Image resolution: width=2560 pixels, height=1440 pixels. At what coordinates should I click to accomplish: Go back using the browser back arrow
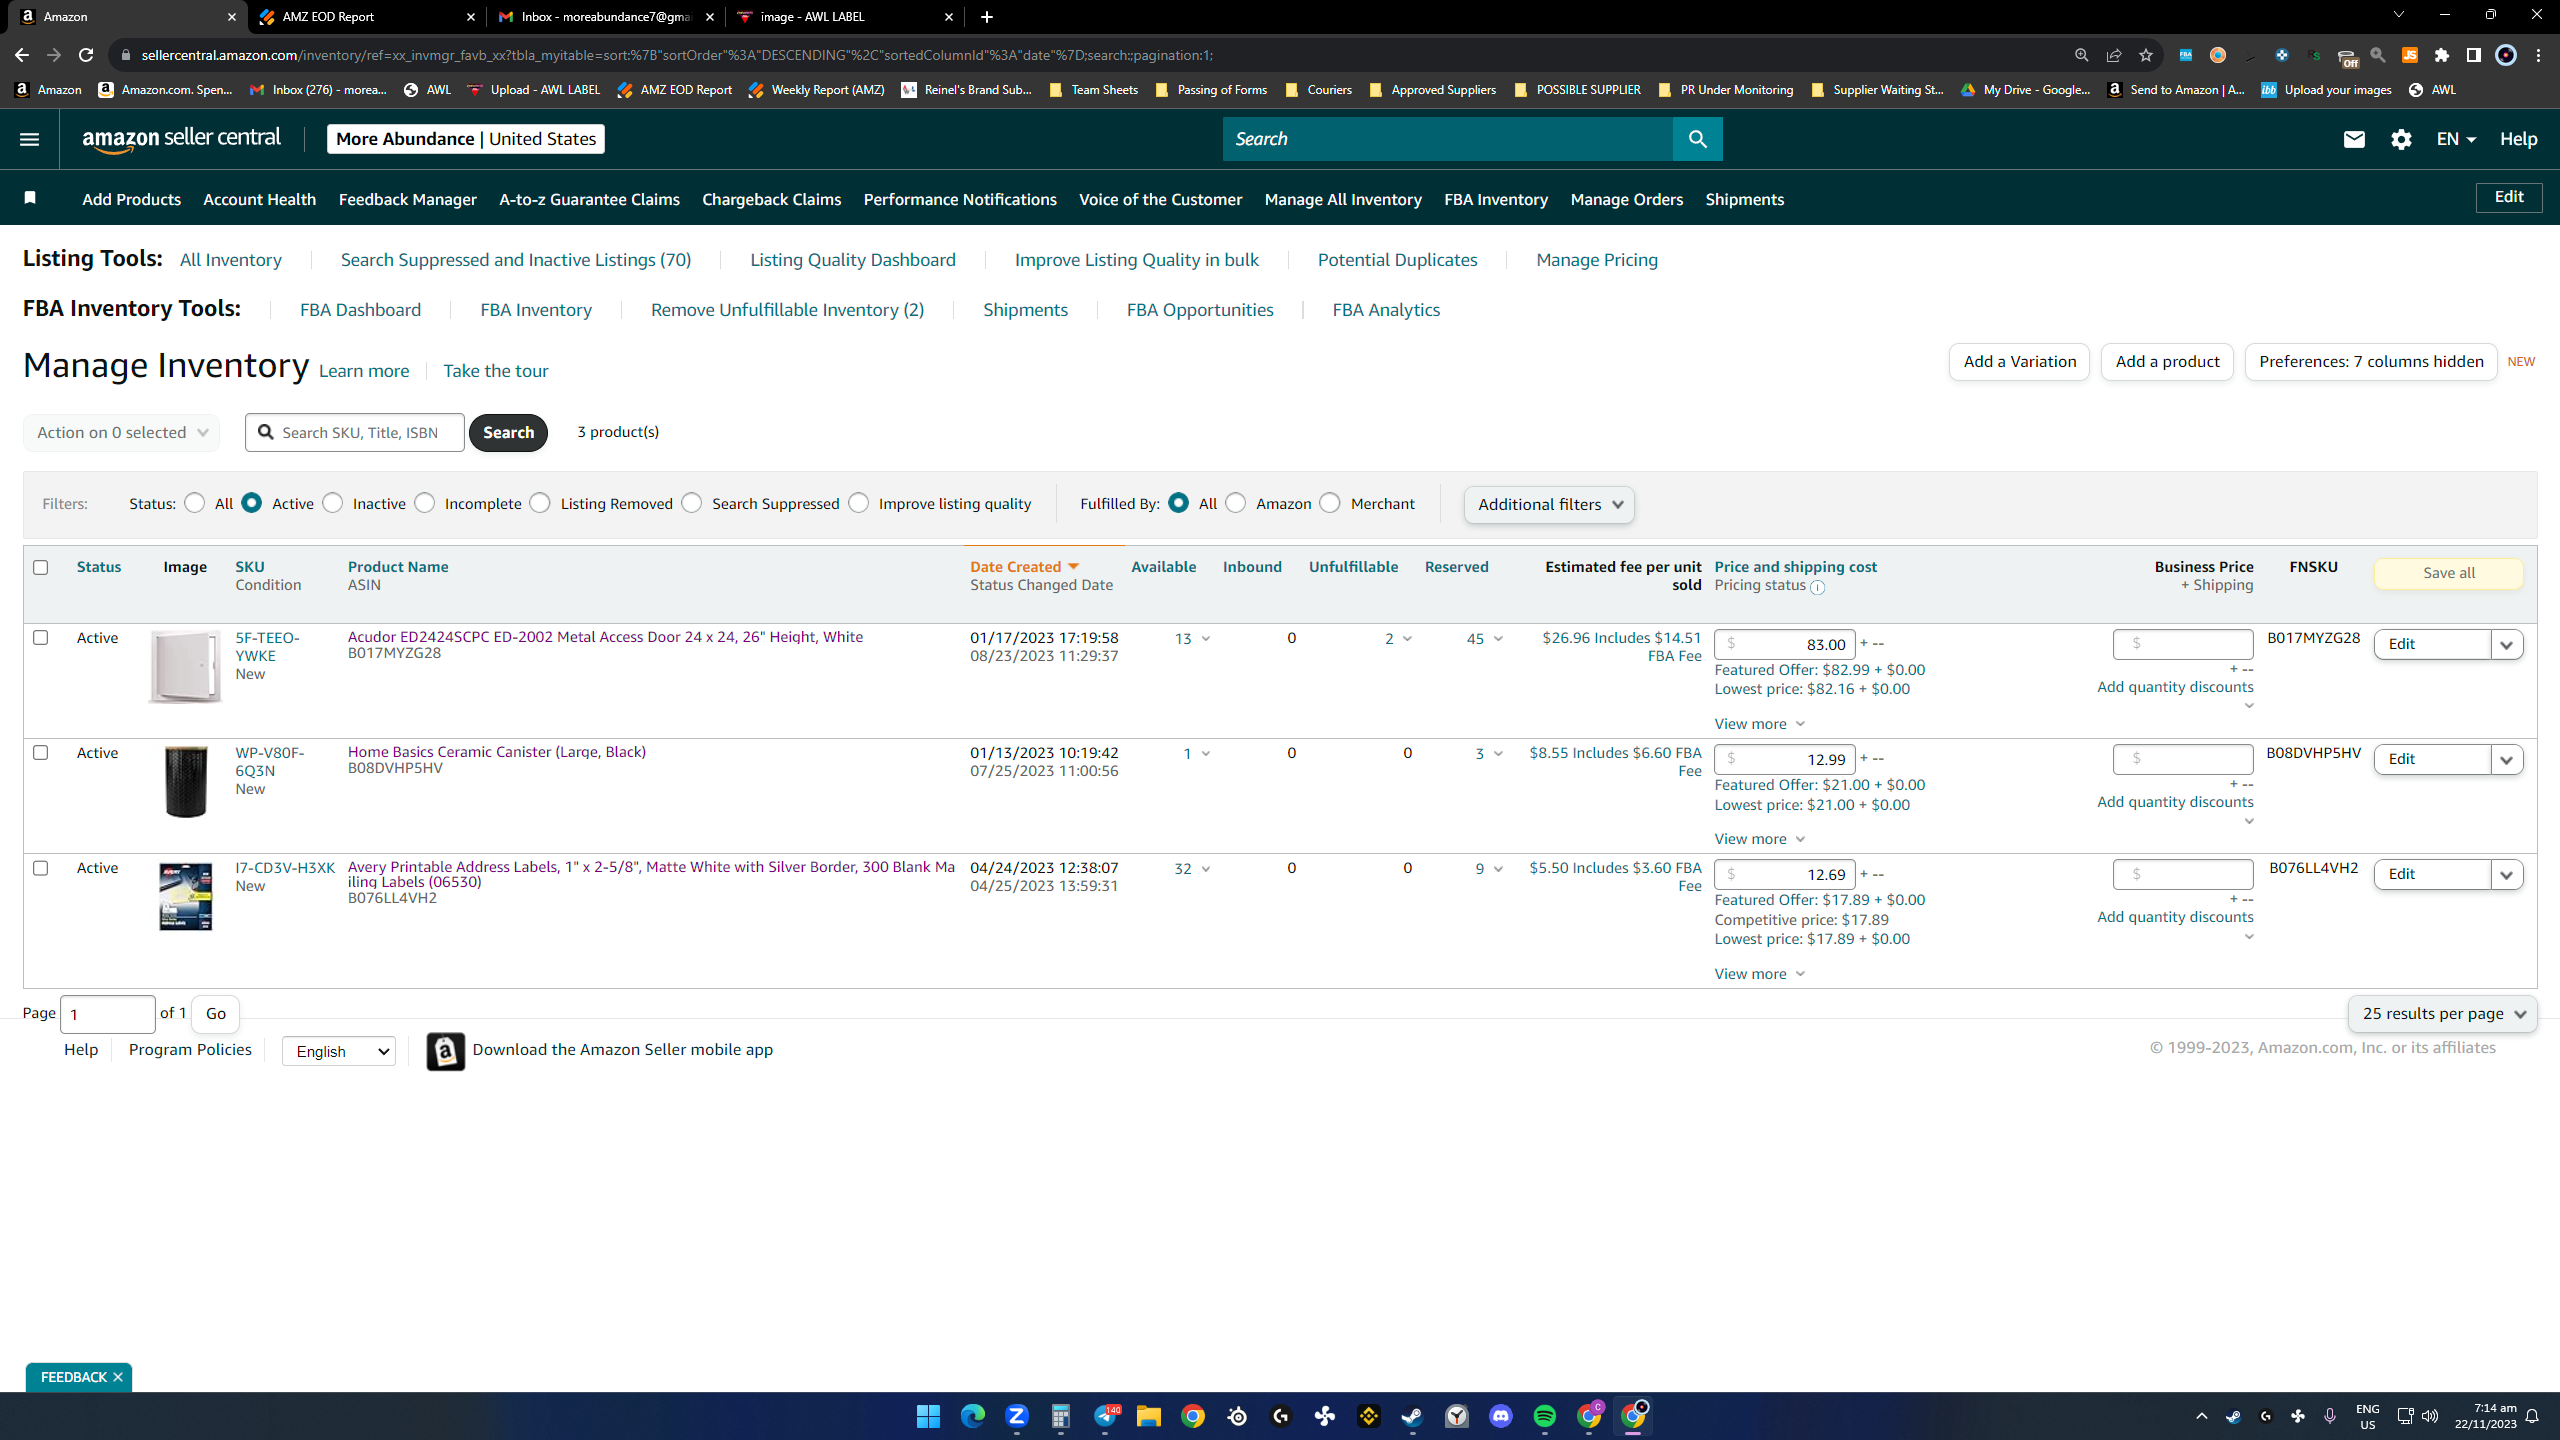tap(22, 55)
